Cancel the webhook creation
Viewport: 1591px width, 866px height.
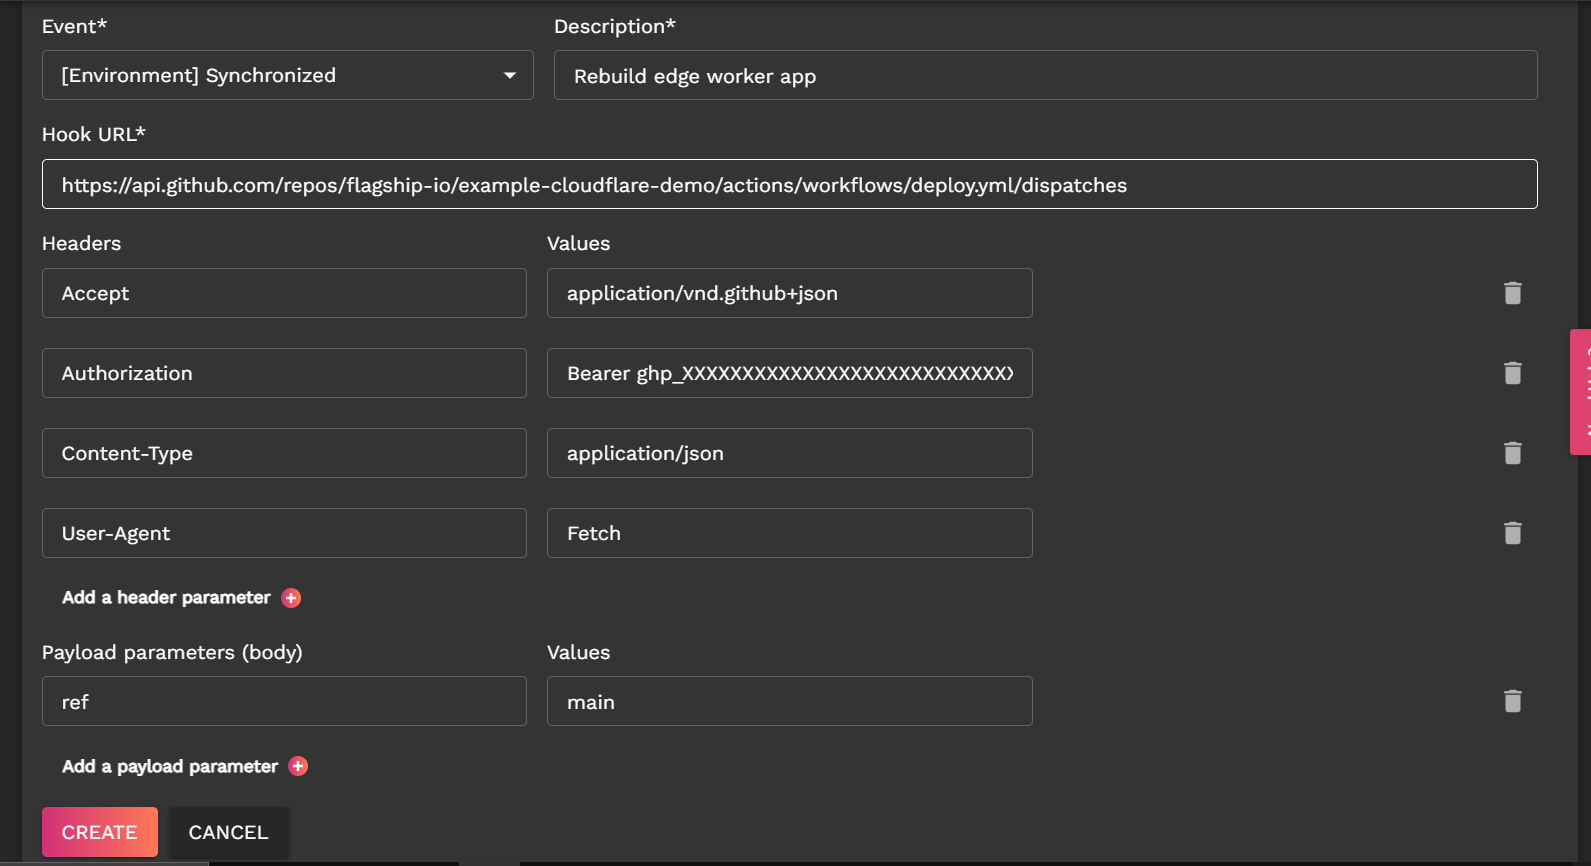pos(228,832)
